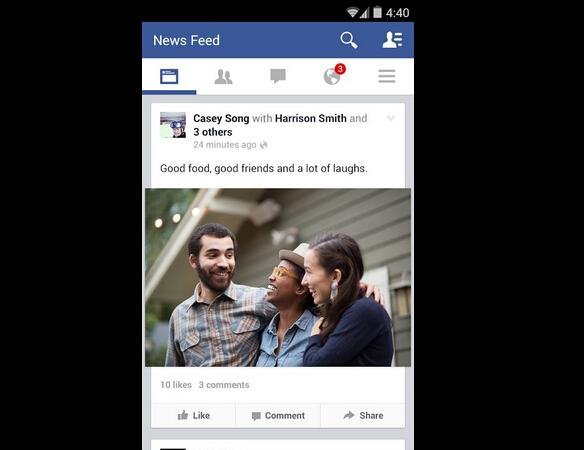
Task: Tap the Comment button
Action: point(278,415)
